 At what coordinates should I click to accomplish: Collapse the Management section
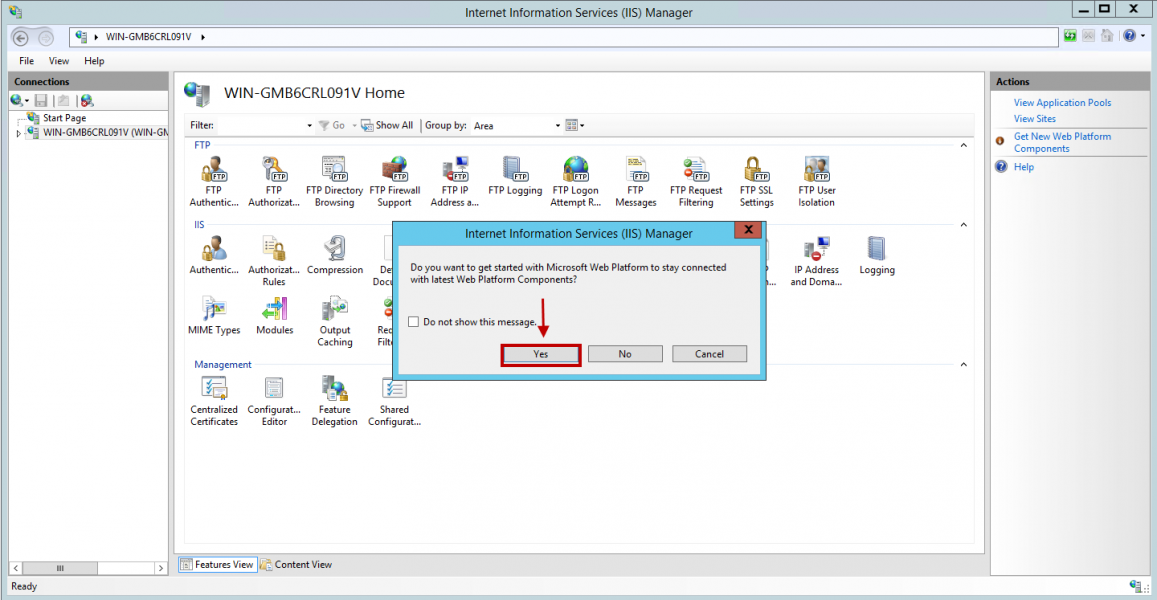pyautogui.click(x=963, y=365)
